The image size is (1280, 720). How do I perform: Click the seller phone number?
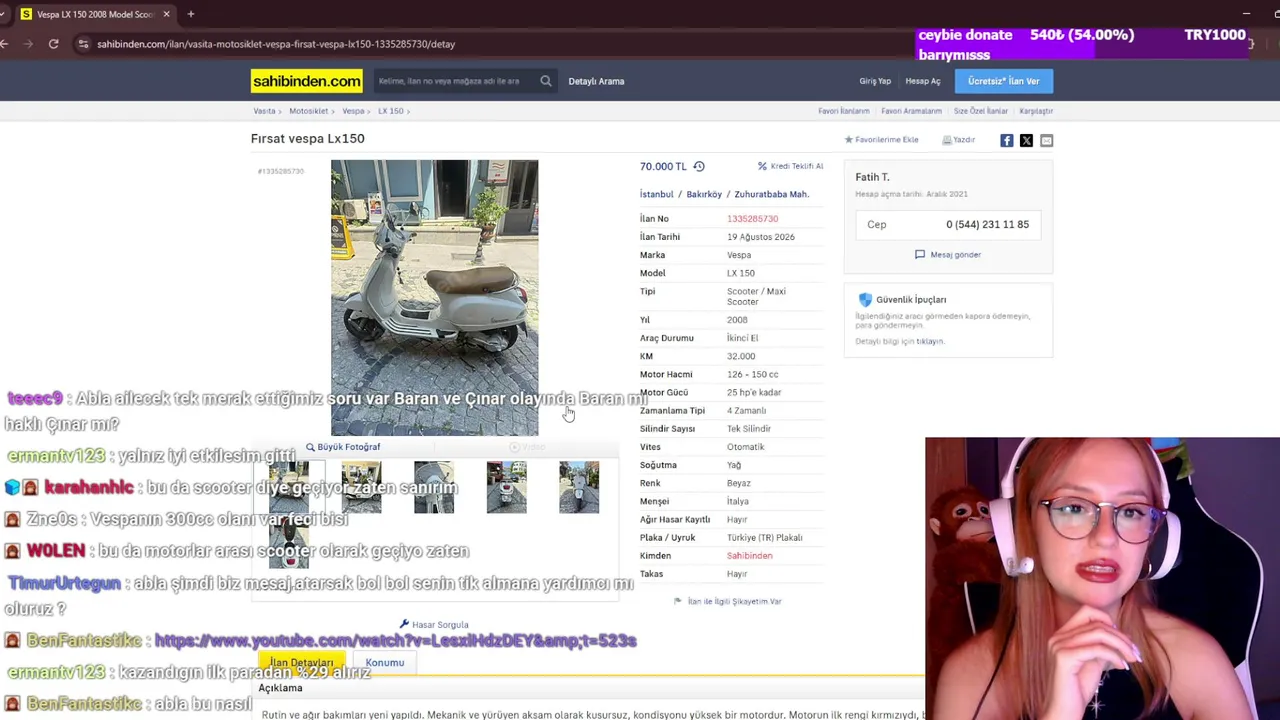point(987,225)
